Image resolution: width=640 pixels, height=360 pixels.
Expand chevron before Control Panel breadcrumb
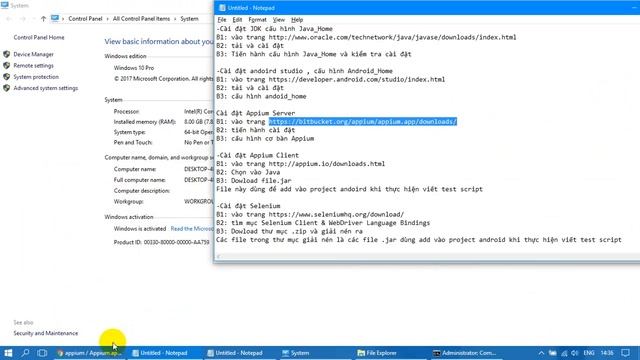63,19
